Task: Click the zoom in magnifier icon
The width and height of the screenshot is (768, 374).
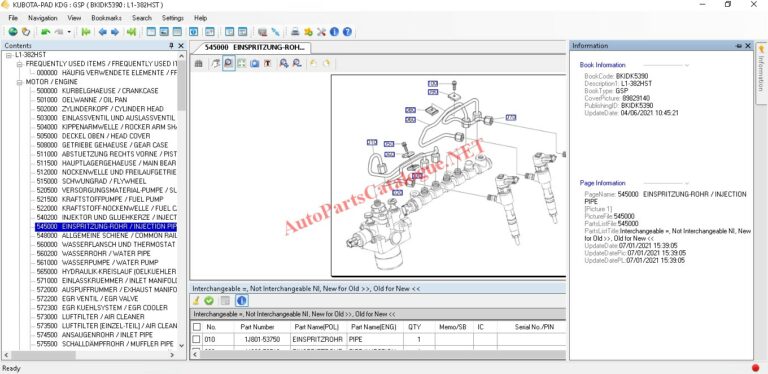Action: tap(283, 63)
